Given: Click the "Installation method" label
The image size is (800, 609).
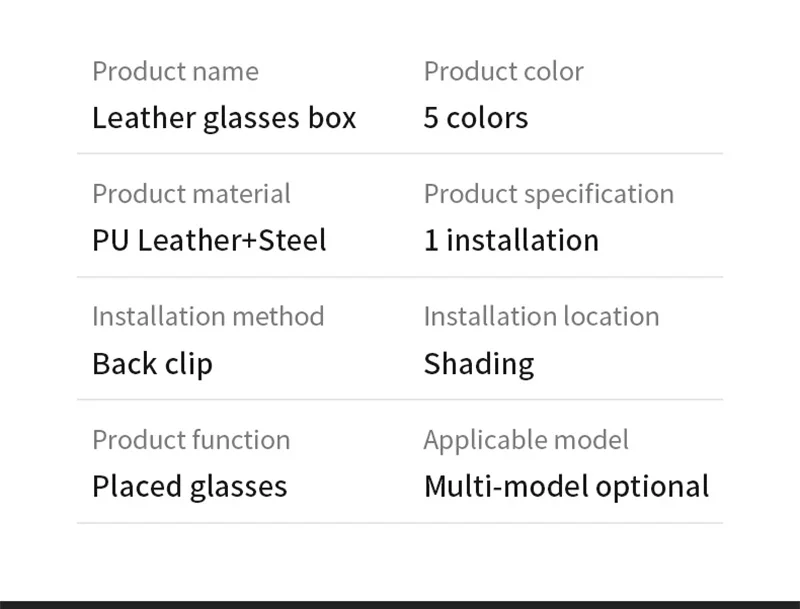Looking at the screenshot, I should [208, 317].
